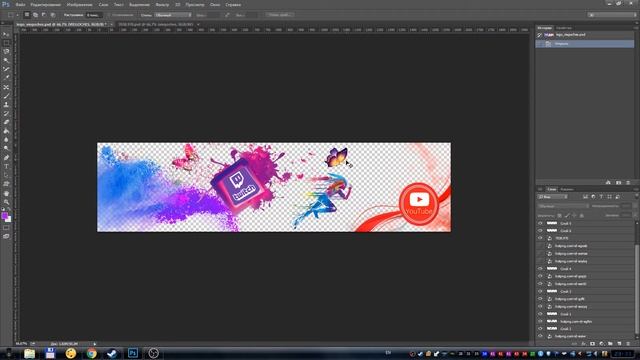Select the Eyedropper tool
This screenshot has width=640, height=360.
[6, 78]
